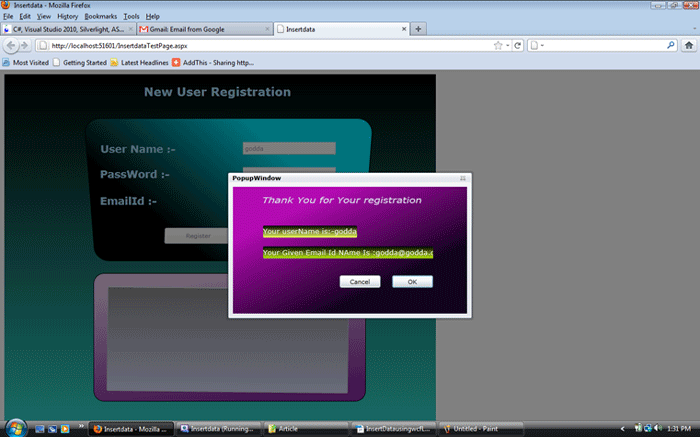Image resolution: width=700 pixels, height=437 pixels.
Task: Open the Bookmarks menu
Action: click(101, 17)
